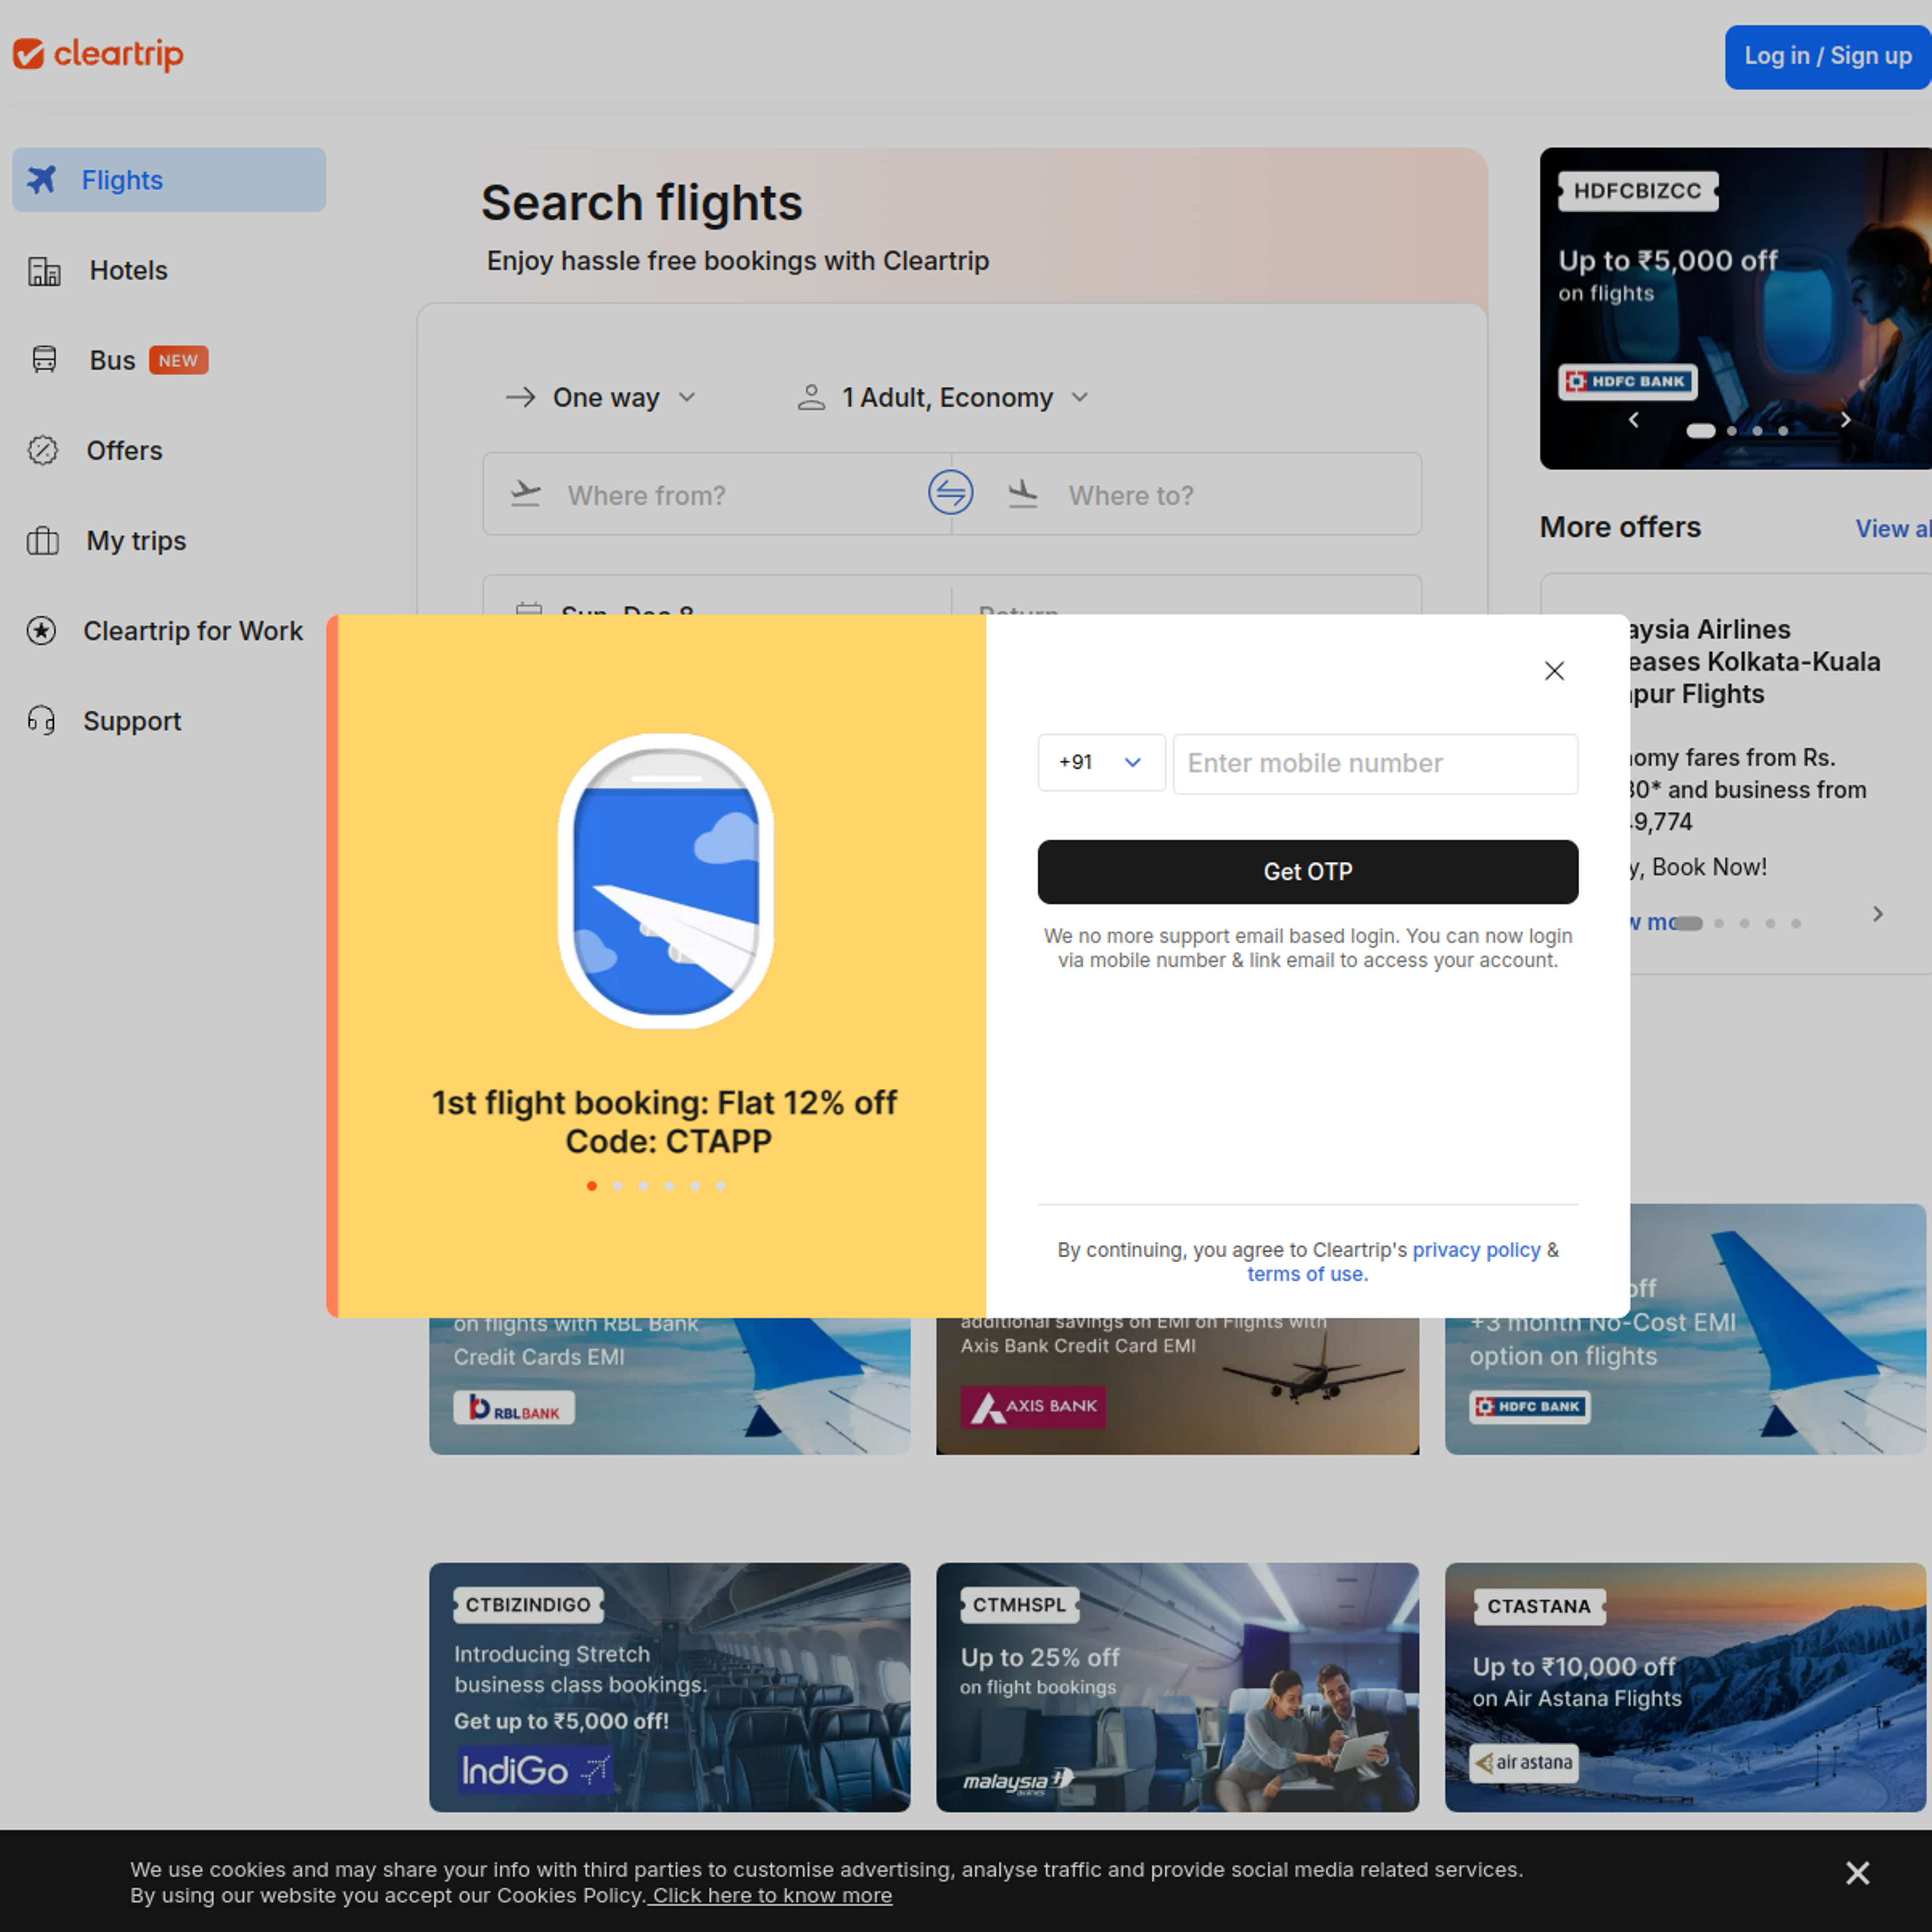Open Offers in sidebar
This screenshot has height=1932, width=1932.
pos(124,450)
